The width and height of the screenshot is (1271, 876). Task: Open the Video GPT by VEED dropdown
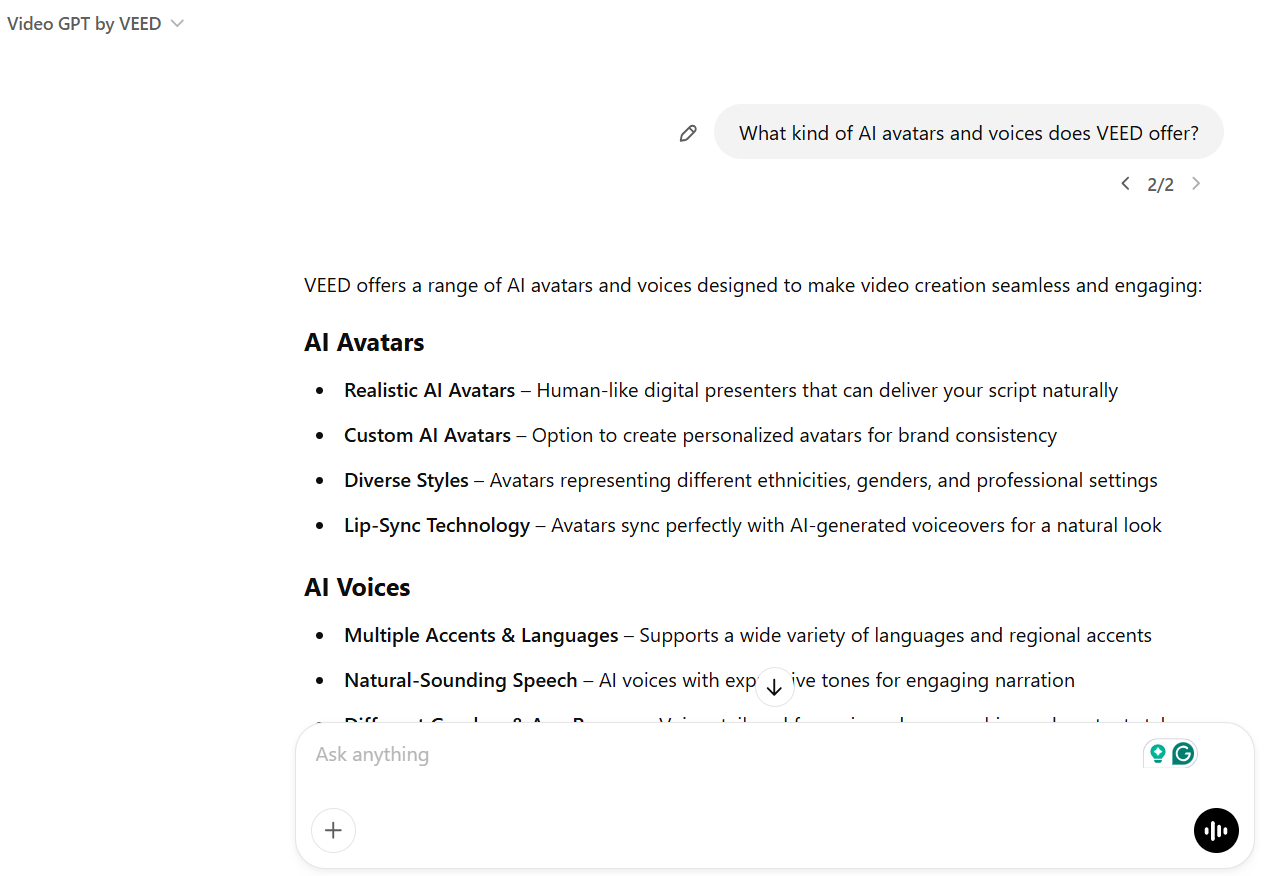[x=84, y=24]
